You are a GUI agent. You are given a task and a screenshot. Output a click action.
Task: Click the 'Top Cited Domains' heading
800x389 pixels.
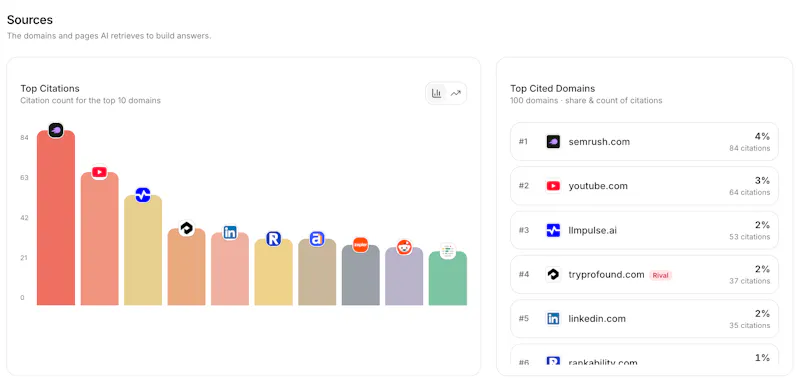(553, 89)
